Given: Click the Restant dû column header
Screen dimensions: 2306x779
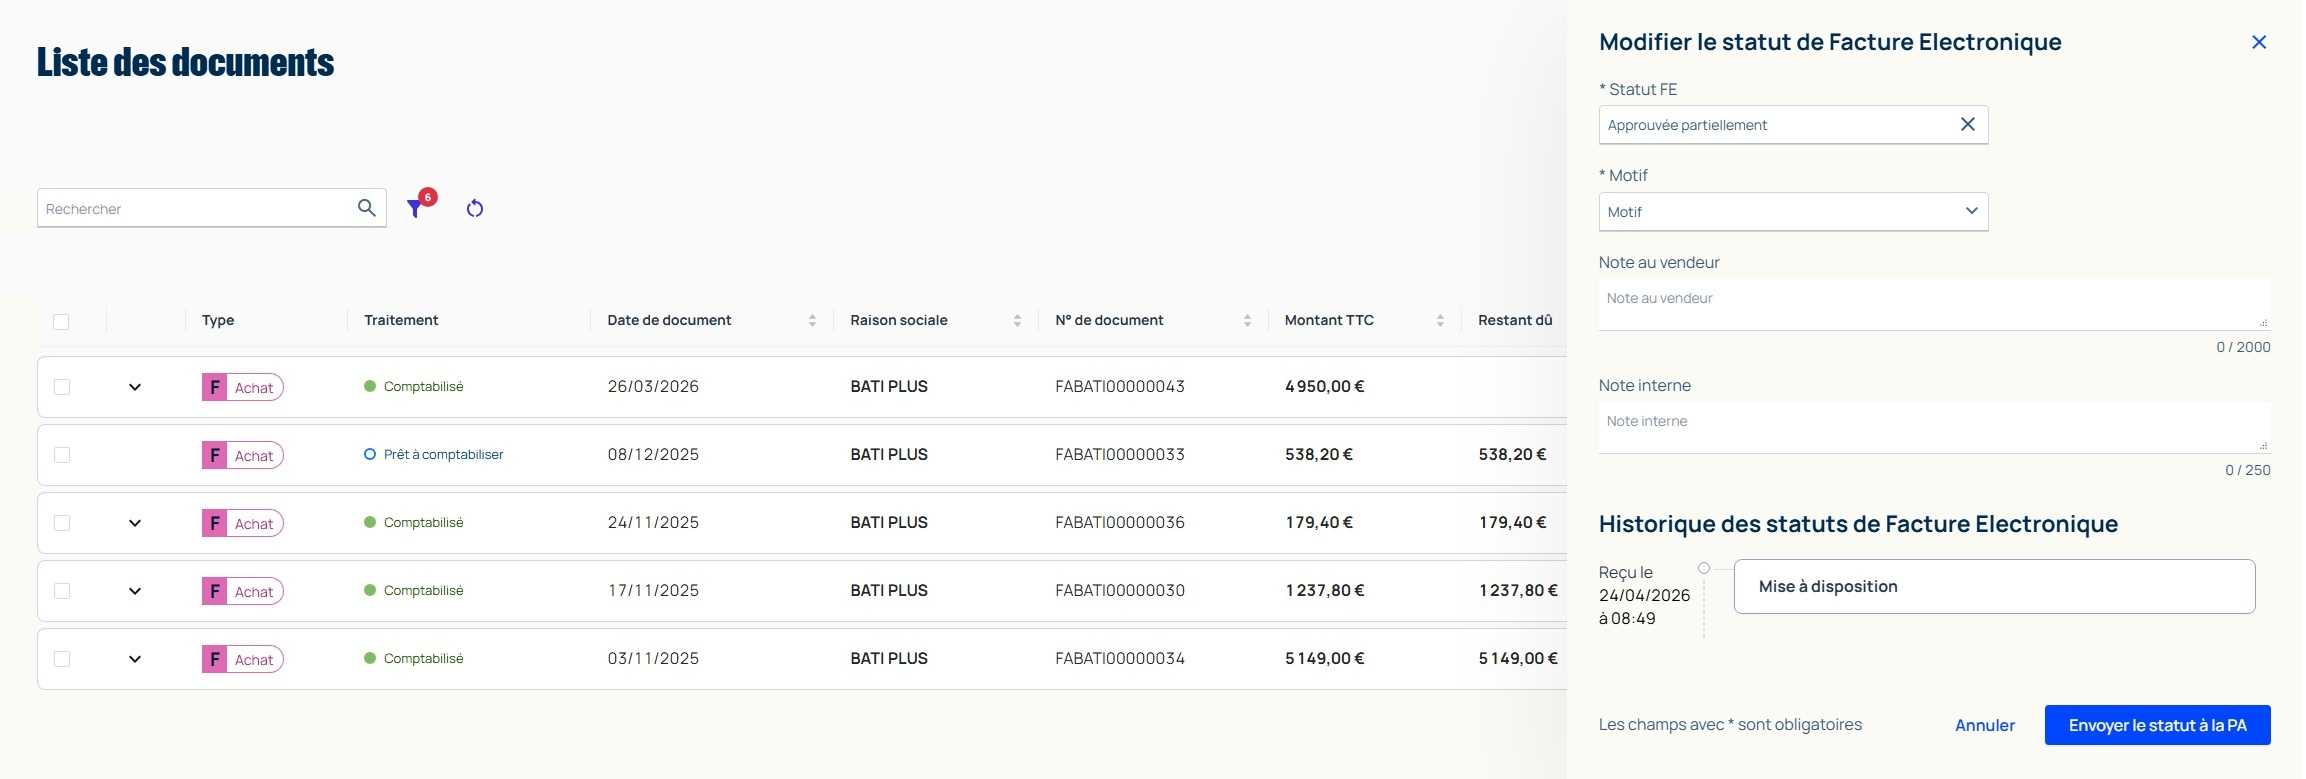Looking at the screenshot, I should (1515, 320).
